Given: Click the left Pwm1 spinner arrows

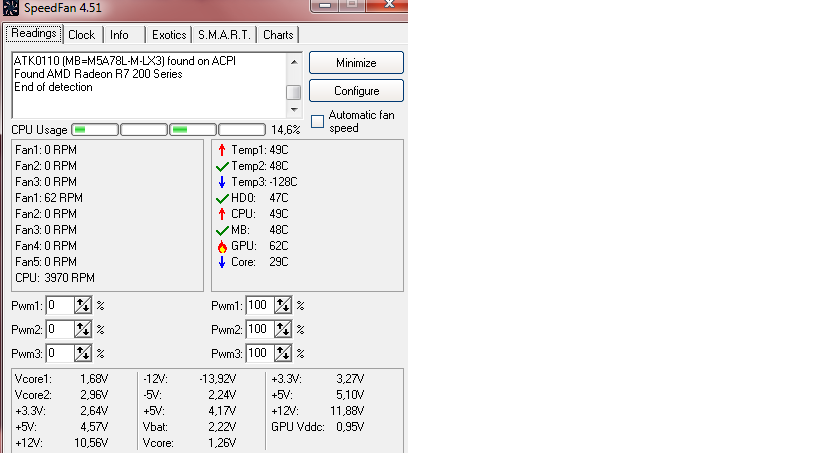Looking at the screenshot, I should click(x=83, y=305).
